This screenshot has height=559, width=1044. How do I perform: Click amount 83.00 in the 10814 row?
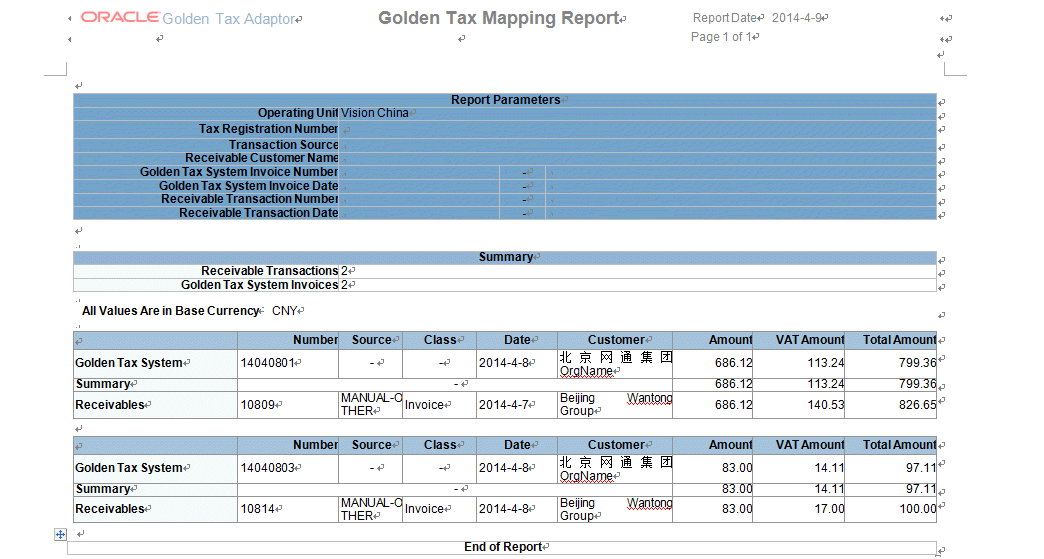point(737,509)
